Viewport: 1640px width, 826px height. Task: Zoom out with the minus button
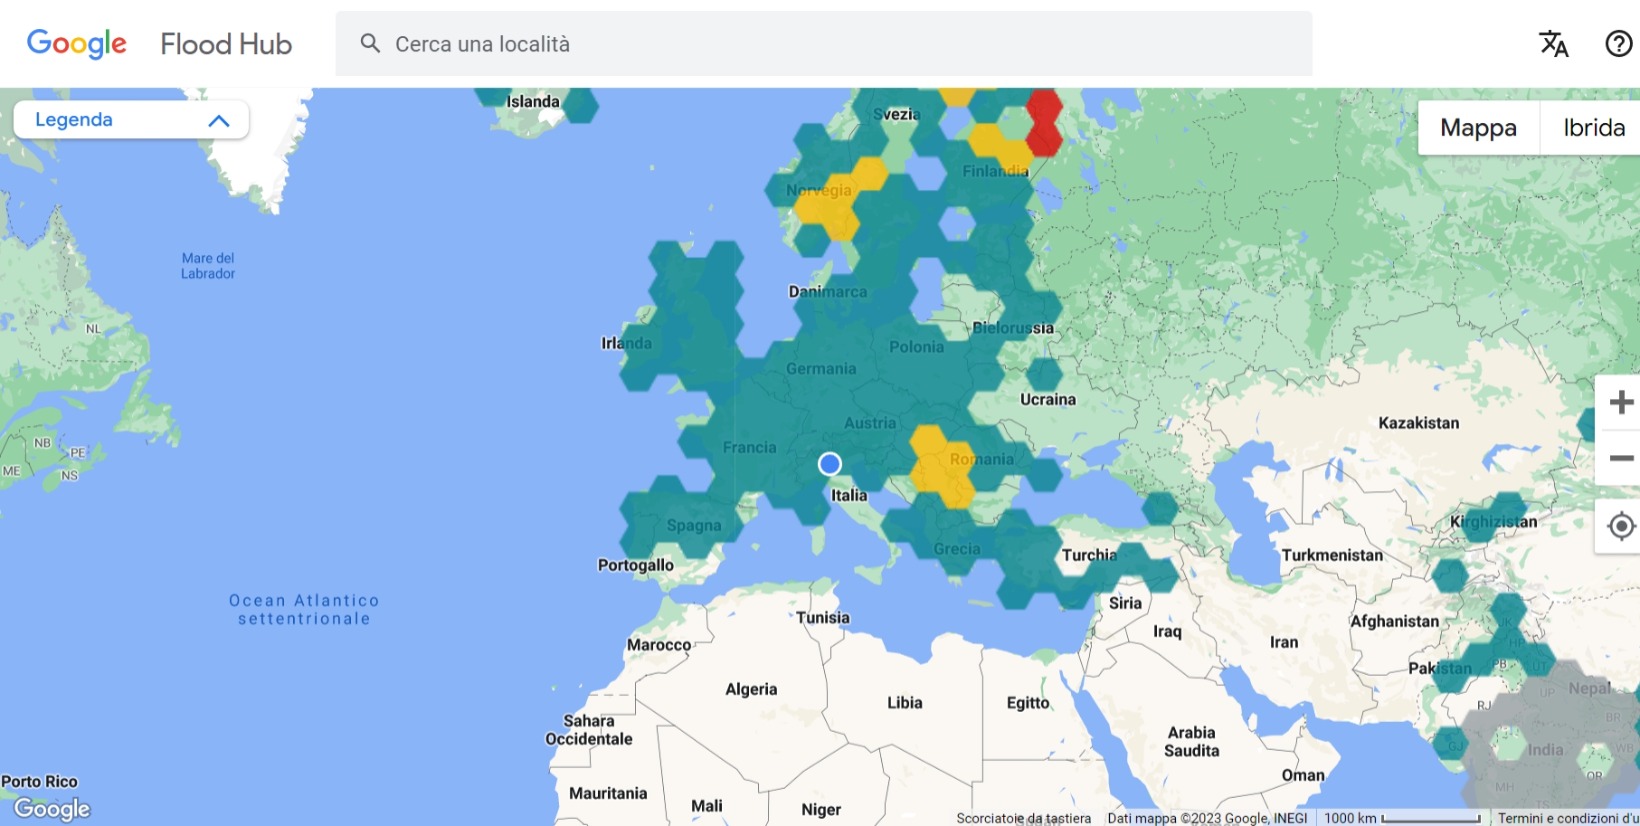pyautogui.click(x=1620, y=458)
